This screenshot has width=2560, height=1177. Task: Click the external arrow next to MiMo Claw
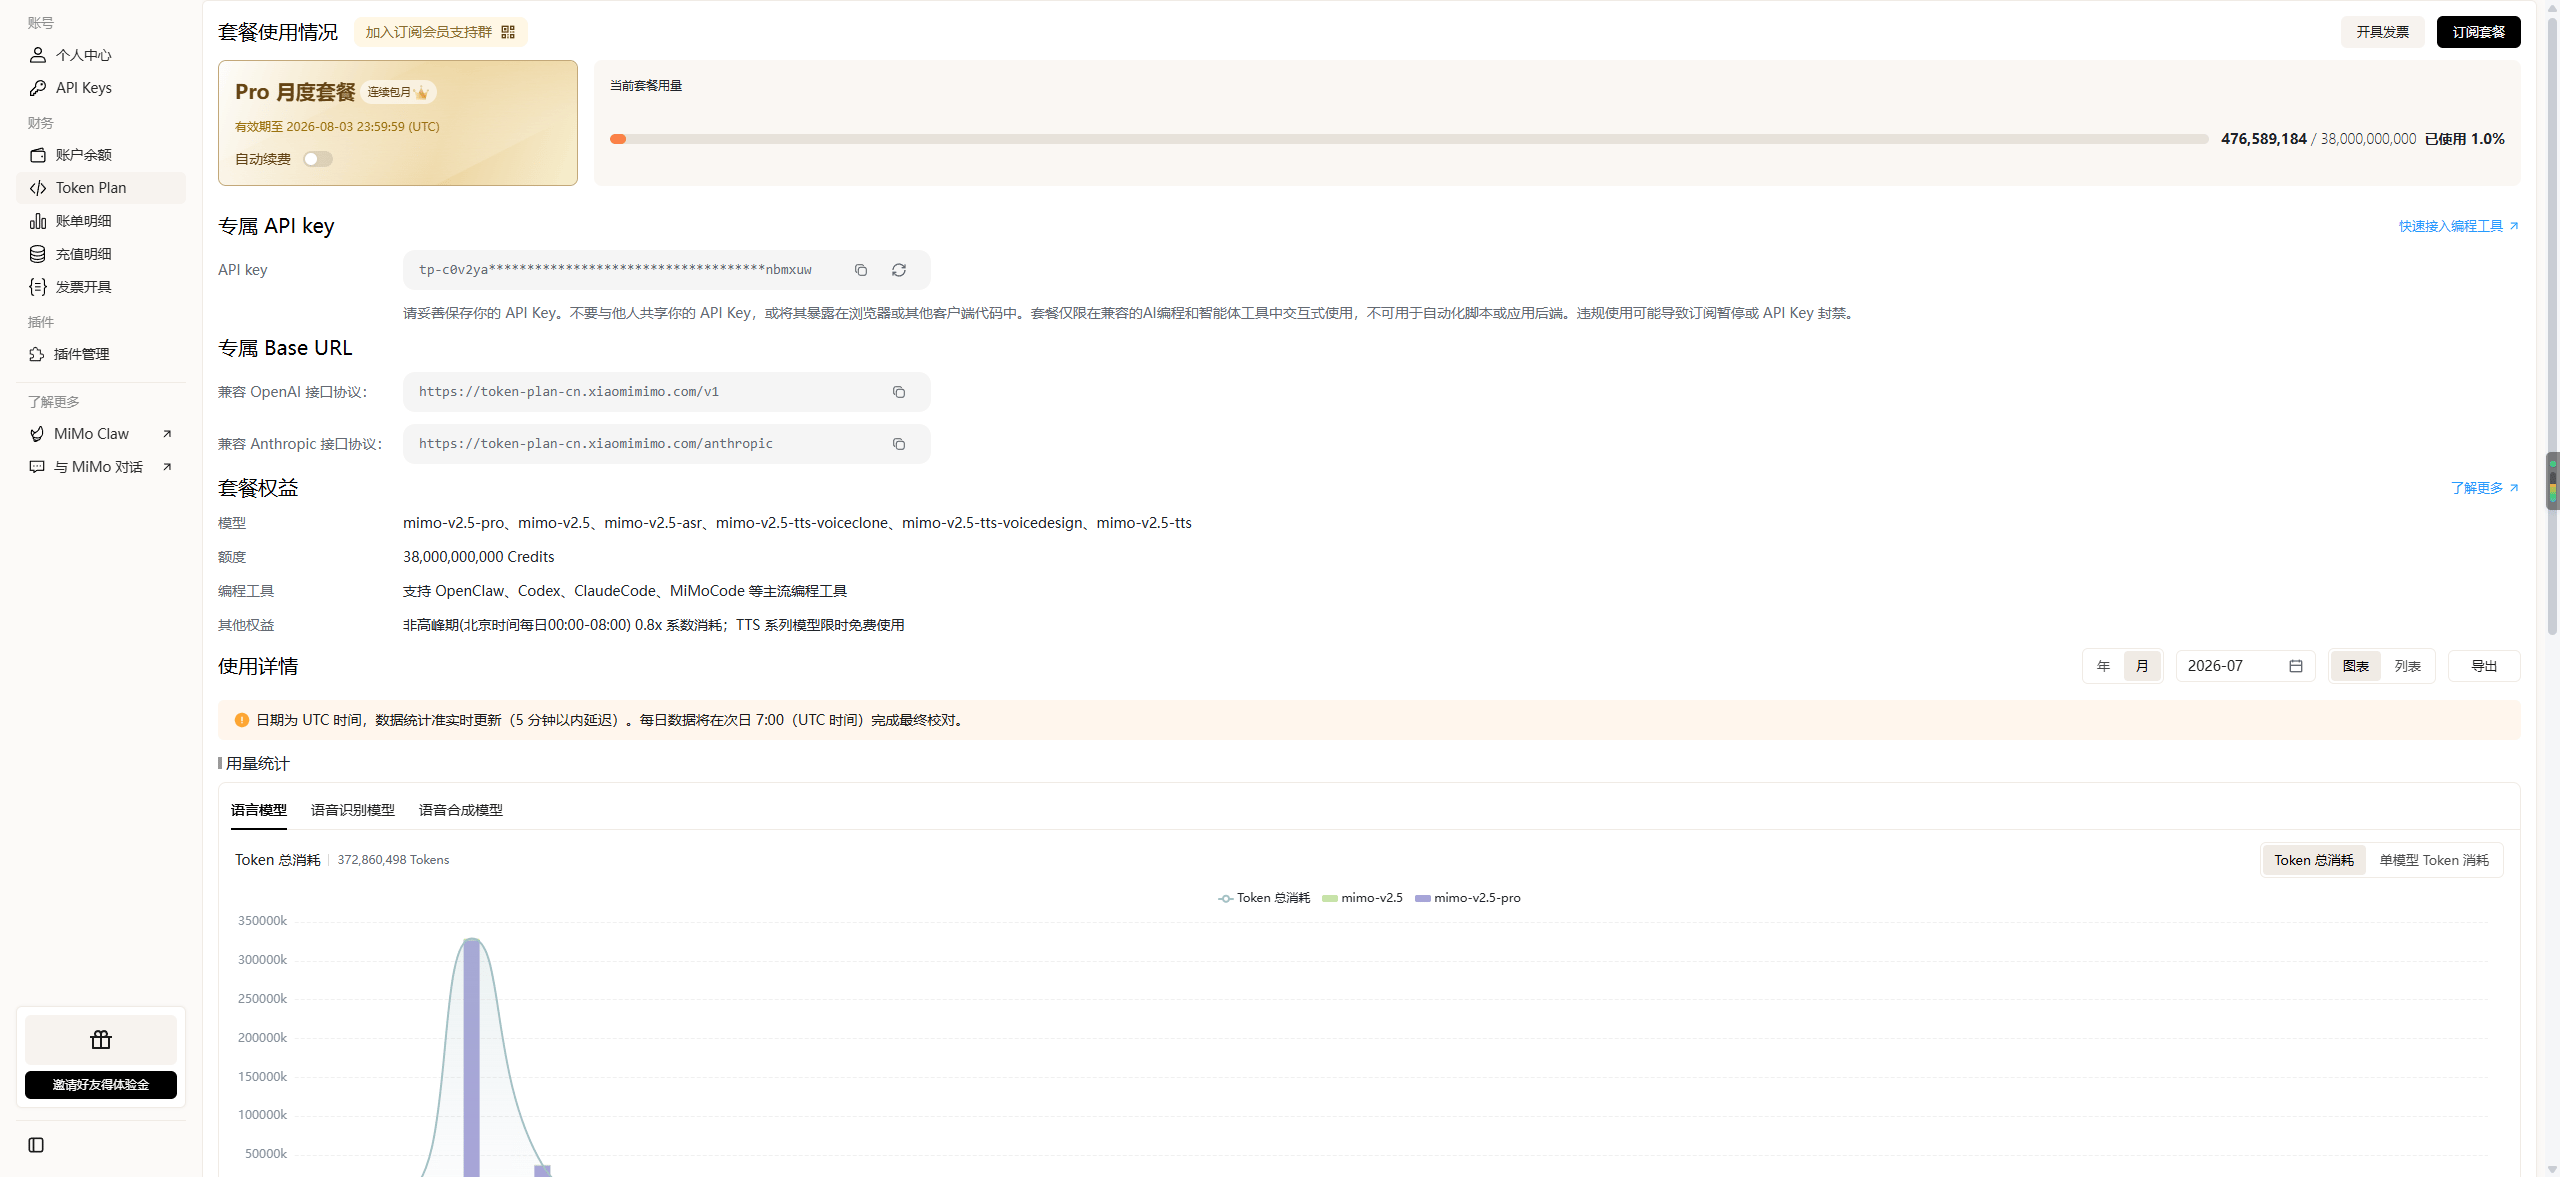coord(167,434)
